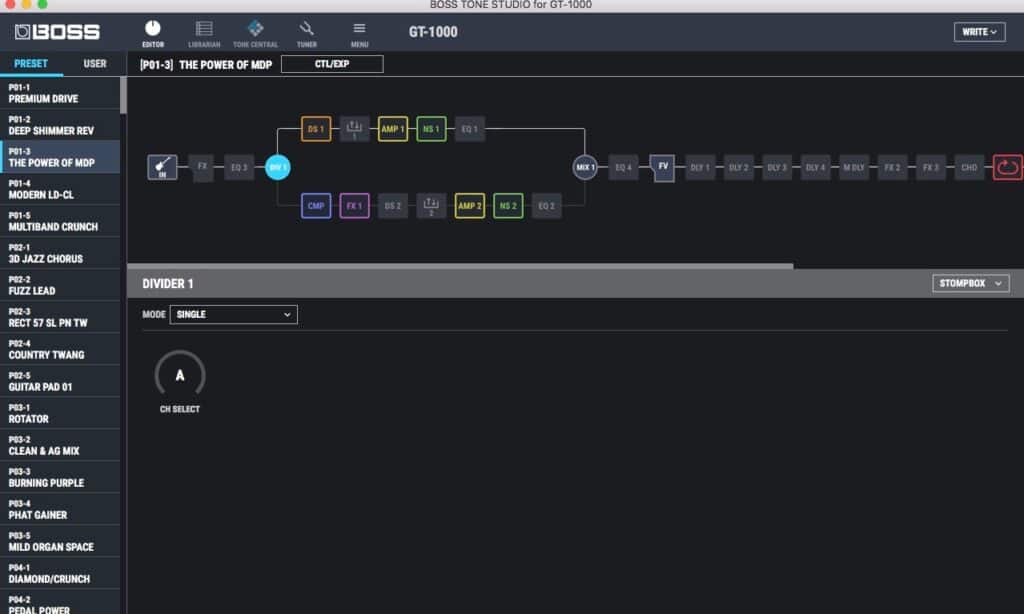Select the DS 2 block
Image resolution: width=1024 pixels, height=614 pixels.
click(x=392, y=206)
